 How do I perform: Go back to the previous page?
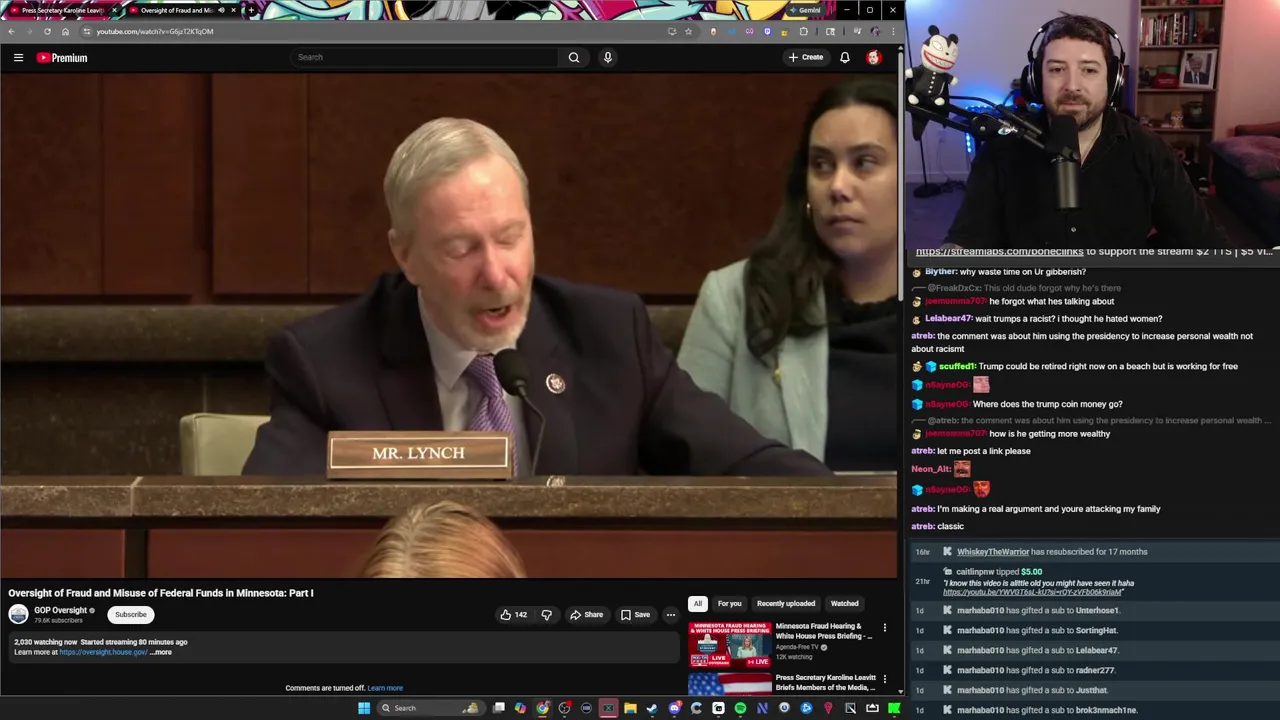pos(11,31)
